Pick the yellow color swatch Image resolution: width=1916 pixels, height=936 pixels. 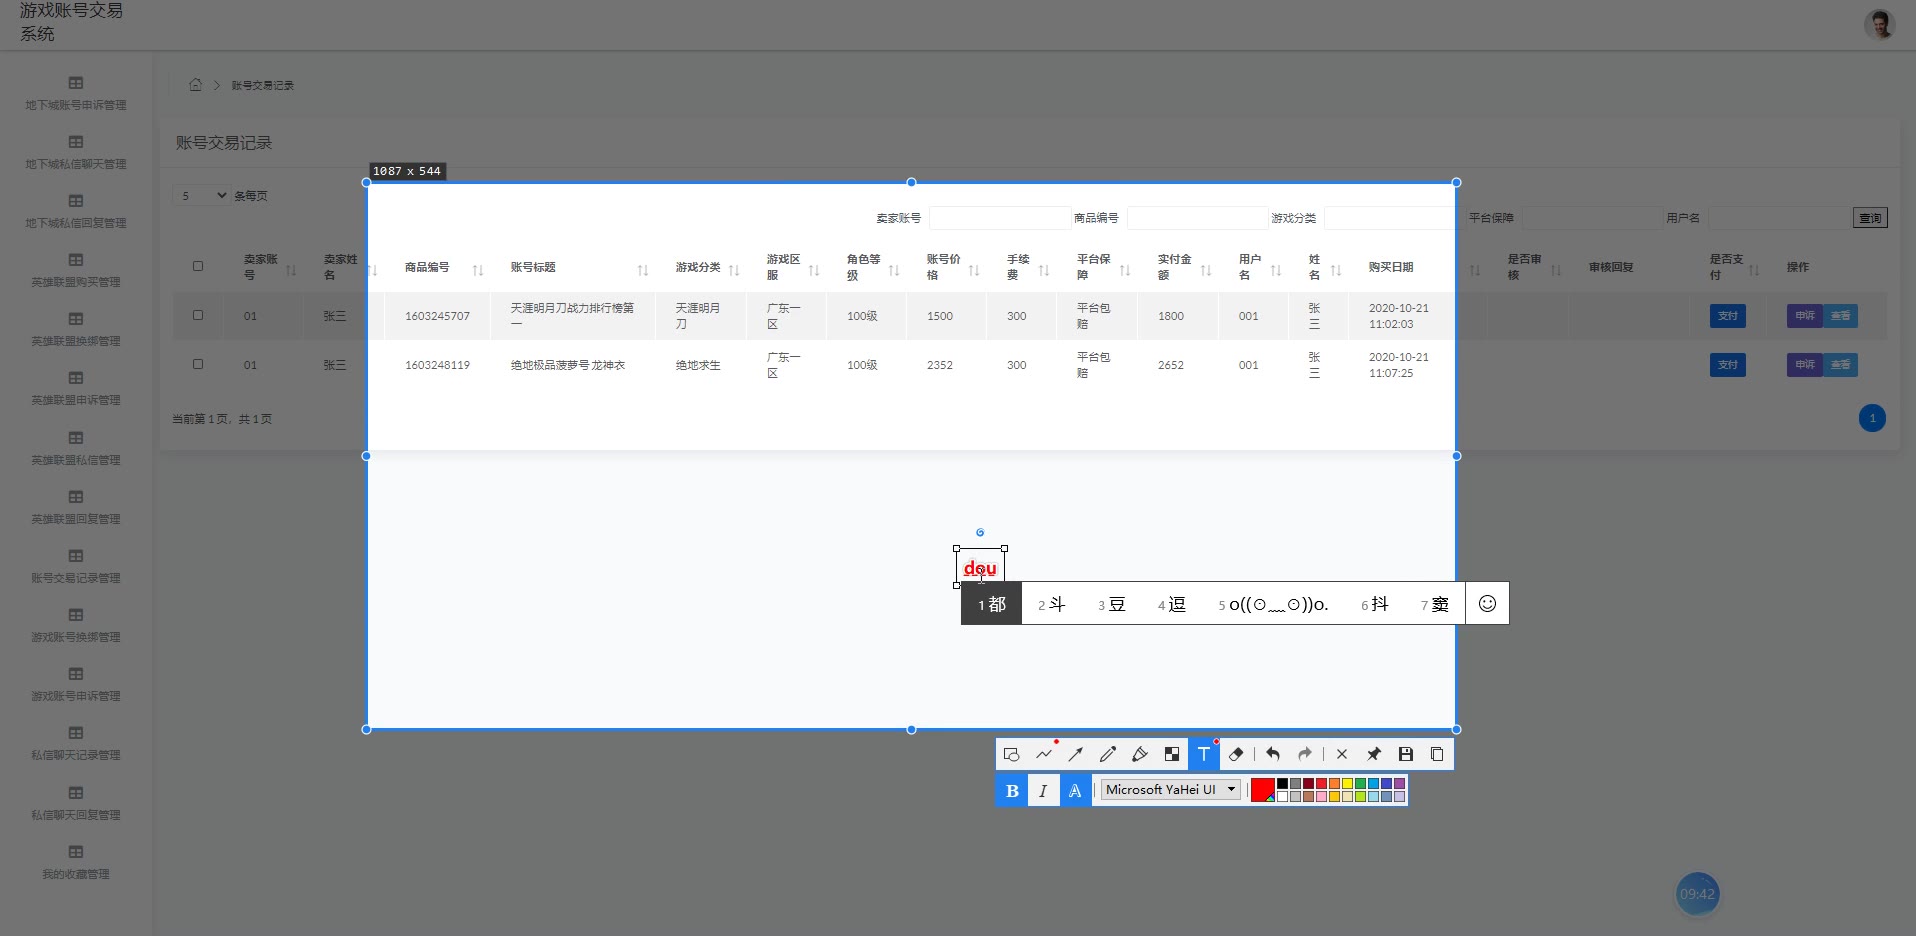click(x=1347, y=784)
